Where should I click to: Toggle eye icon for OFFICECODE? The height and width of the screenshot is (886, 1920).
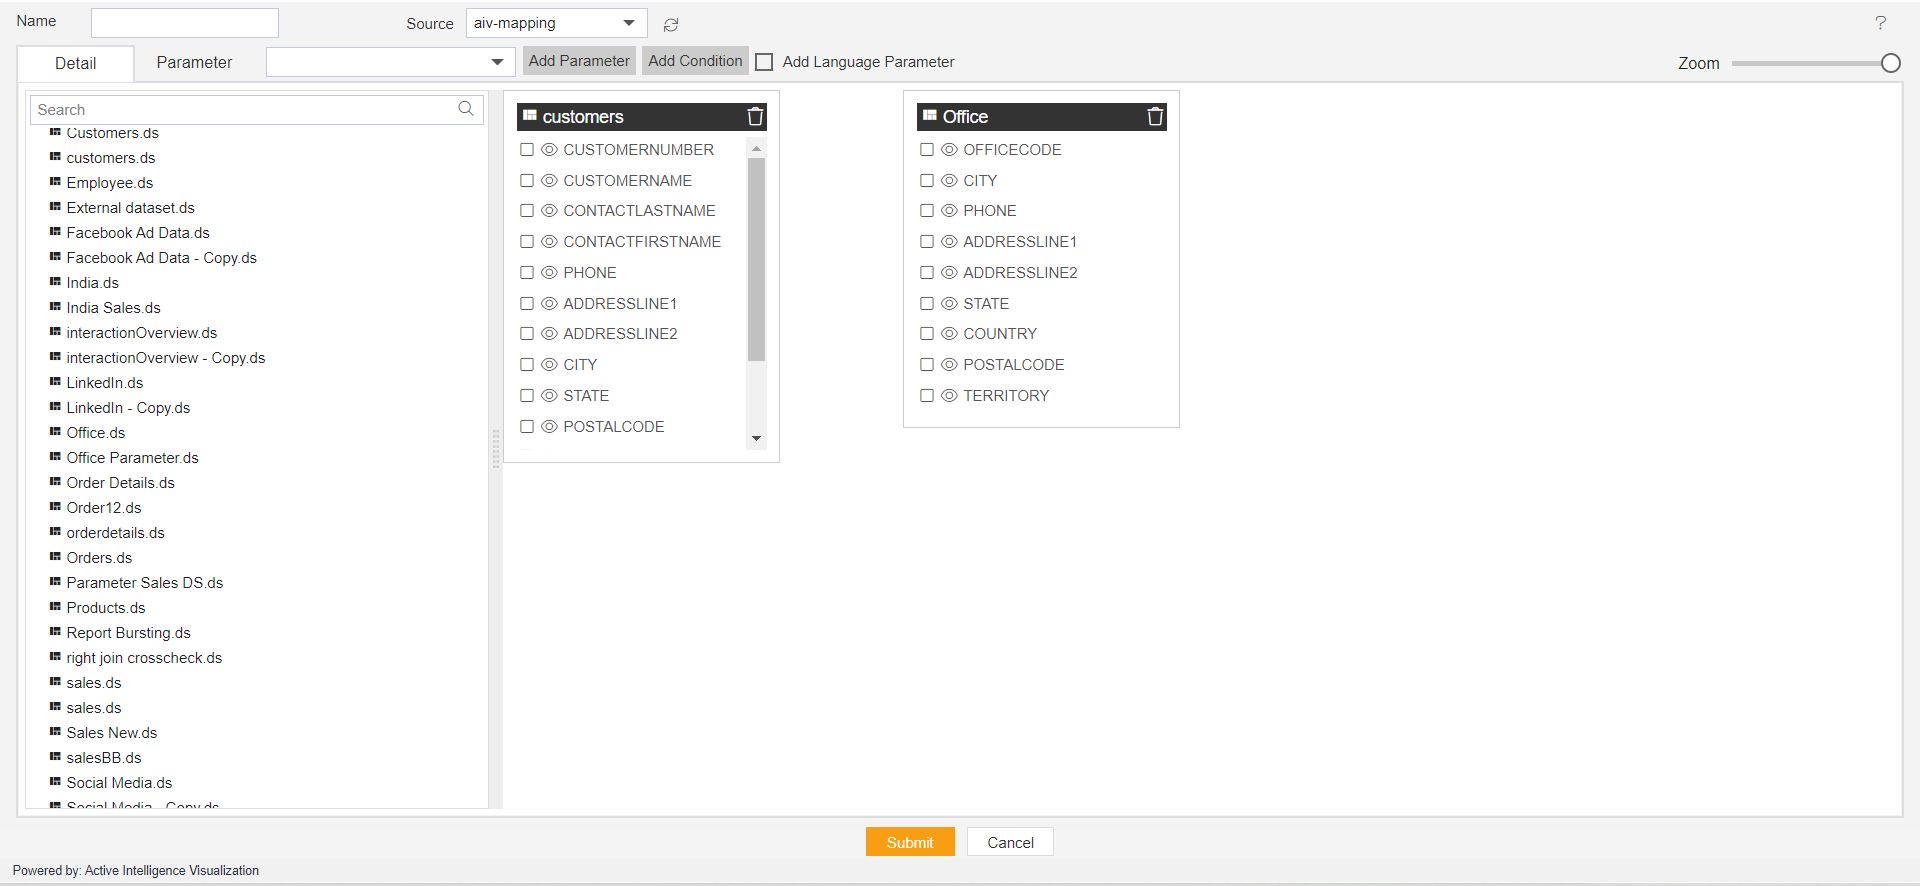pyautogui.click(x=949, y=150)
